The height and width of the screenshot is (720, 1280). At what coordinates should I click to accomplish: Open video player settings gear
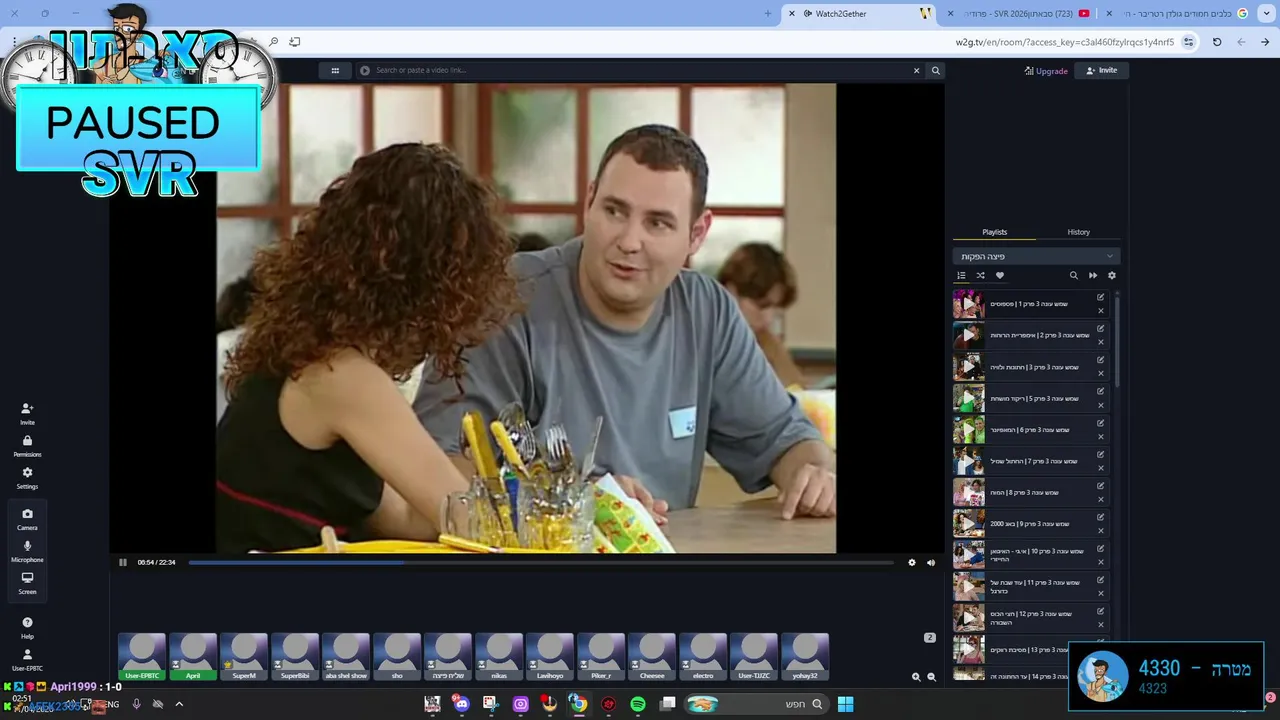pyautogui.click(x=912, y=562)
